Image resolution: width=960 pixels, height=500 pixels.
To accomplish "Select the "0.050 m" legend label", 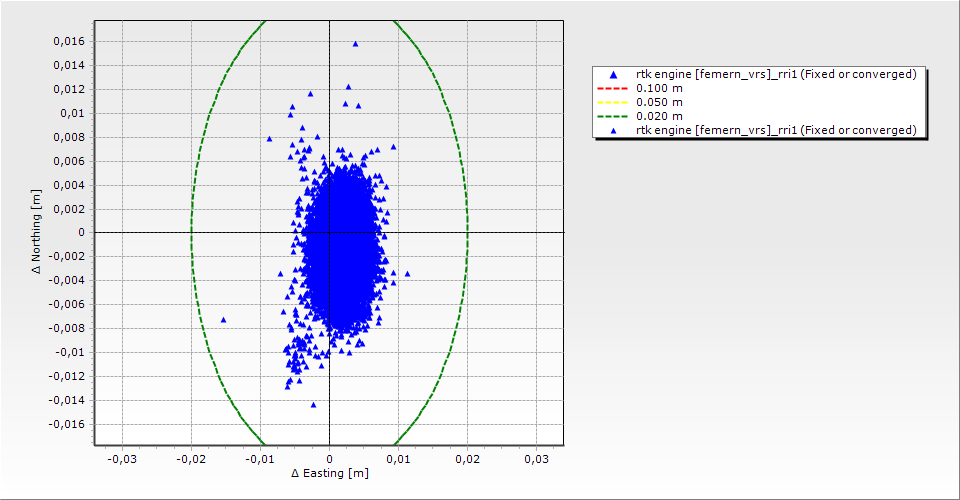I will (x=660, y=103).
